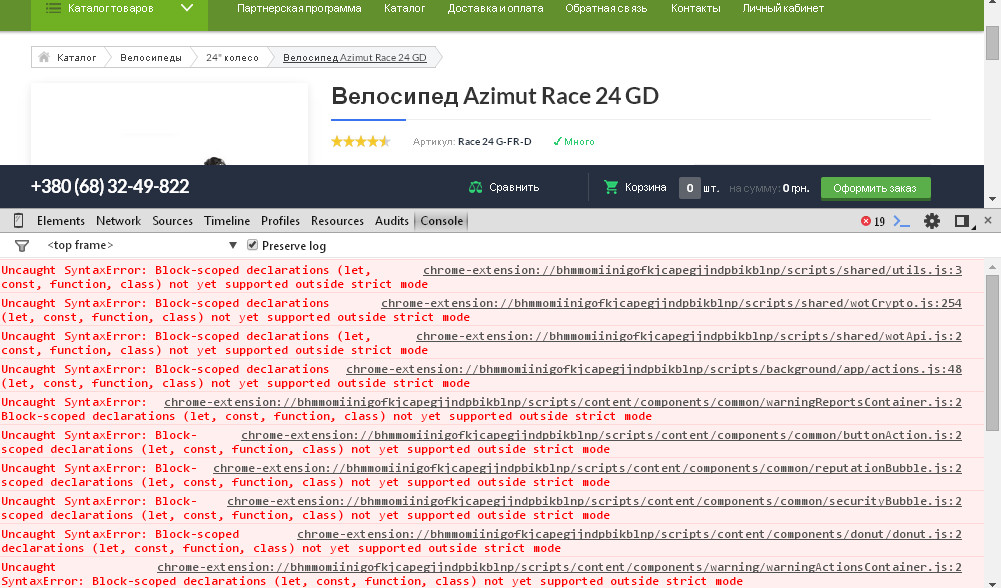Click the page scrollbar down arrow
The width and height of the screenshot is (1001, 588).
[992, 199]
